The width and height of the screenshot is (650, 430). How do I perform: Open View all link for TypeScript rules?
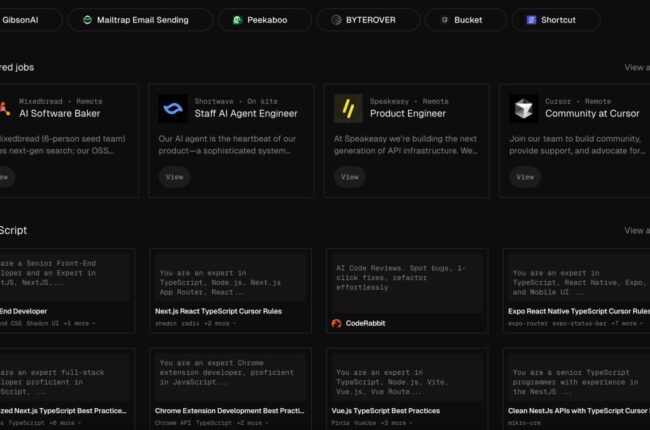pyautogui.click(x=636, y=230)
